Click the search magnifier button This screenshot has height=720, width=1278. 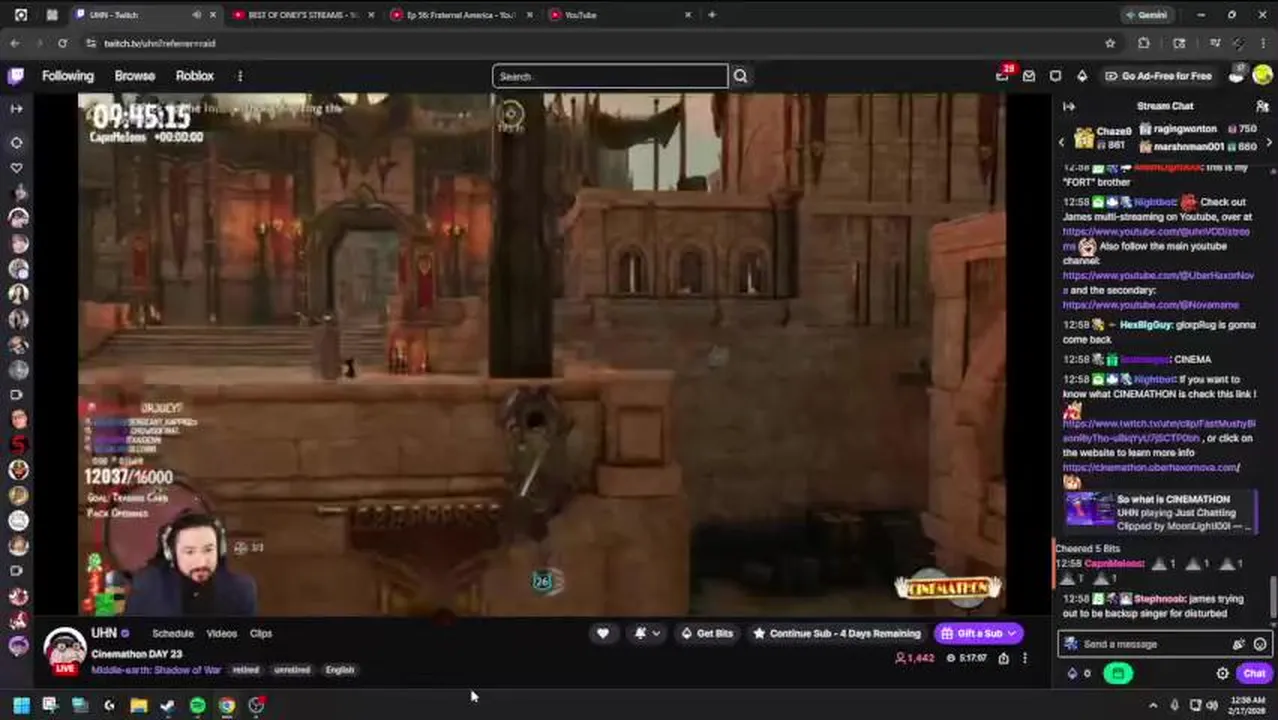[740, 76]
